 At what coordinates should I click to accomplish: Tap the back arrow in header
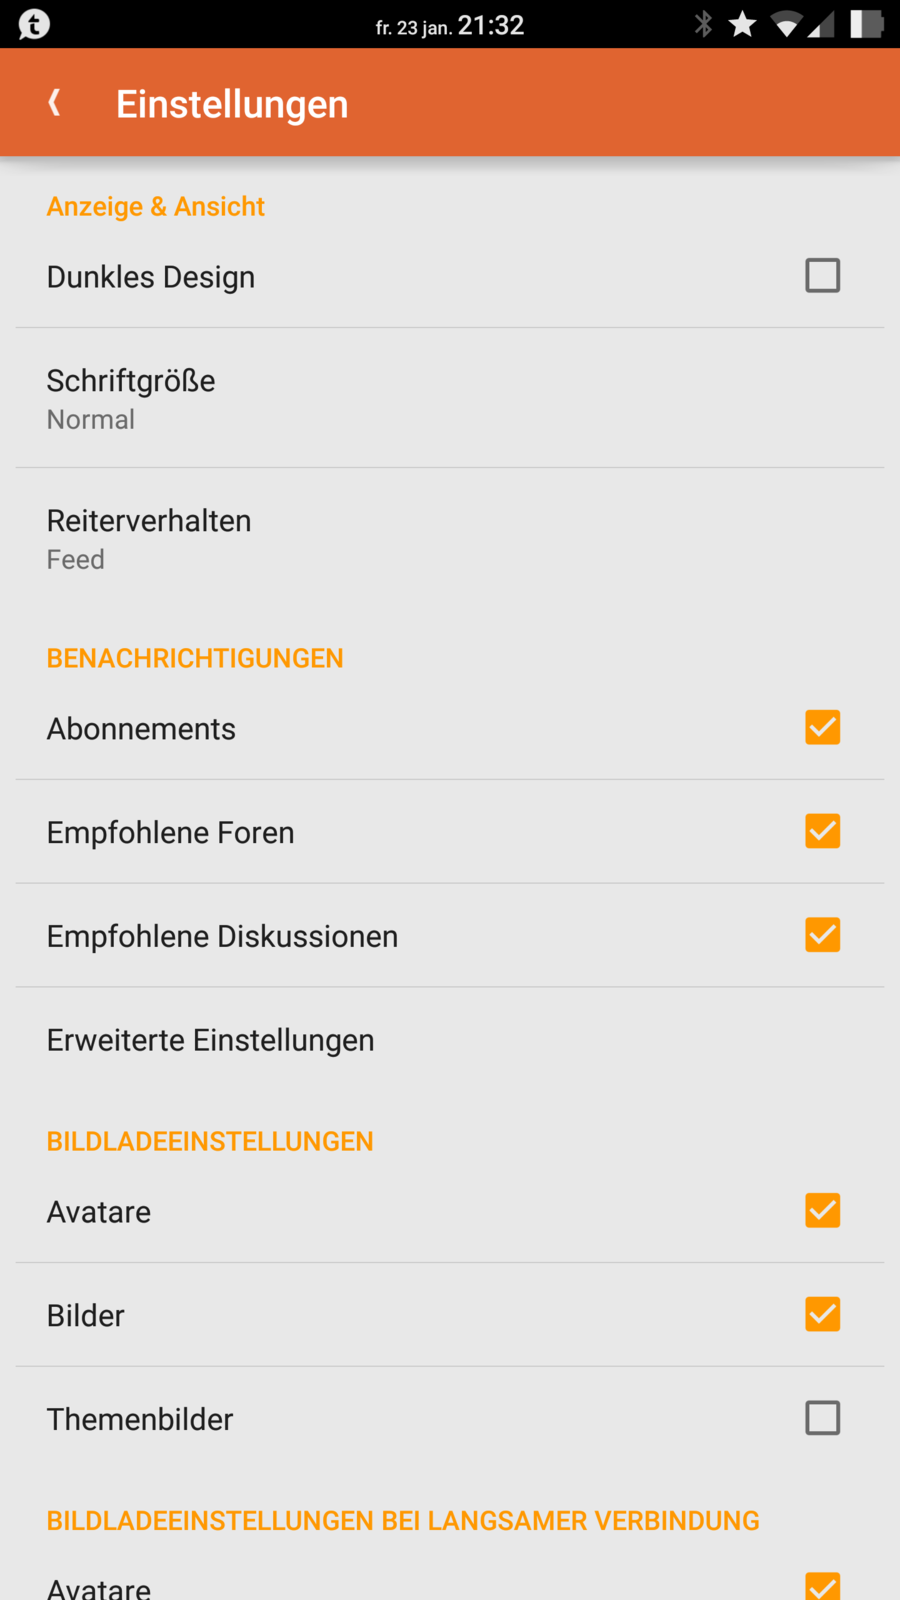(x=55, y=102)
